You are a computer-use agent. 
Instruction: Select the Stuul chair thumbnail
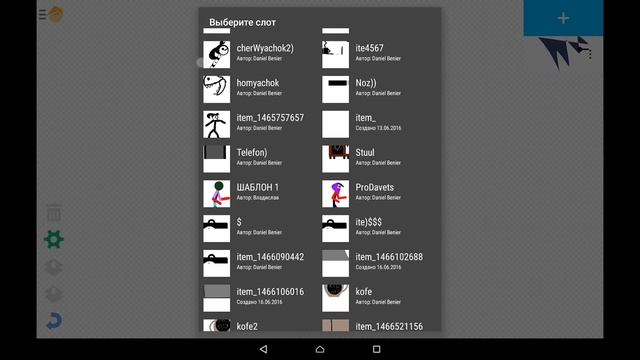336,159
